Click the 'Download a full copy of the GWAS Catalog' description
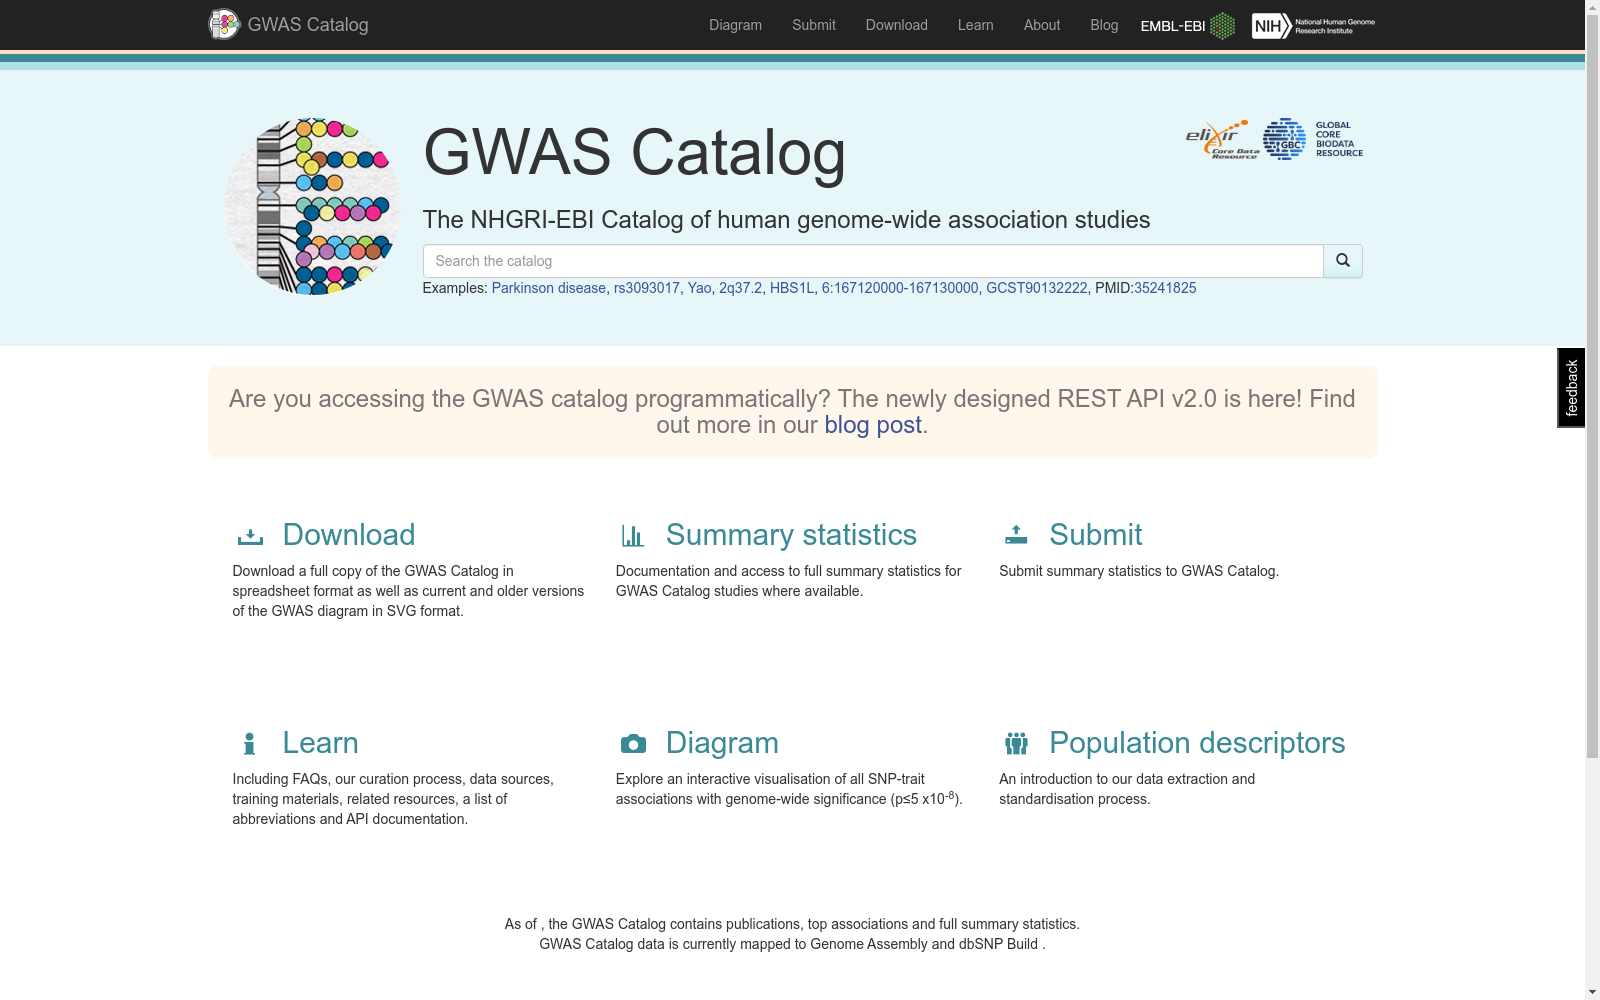 pyautogui.click(x=408, y=591)
